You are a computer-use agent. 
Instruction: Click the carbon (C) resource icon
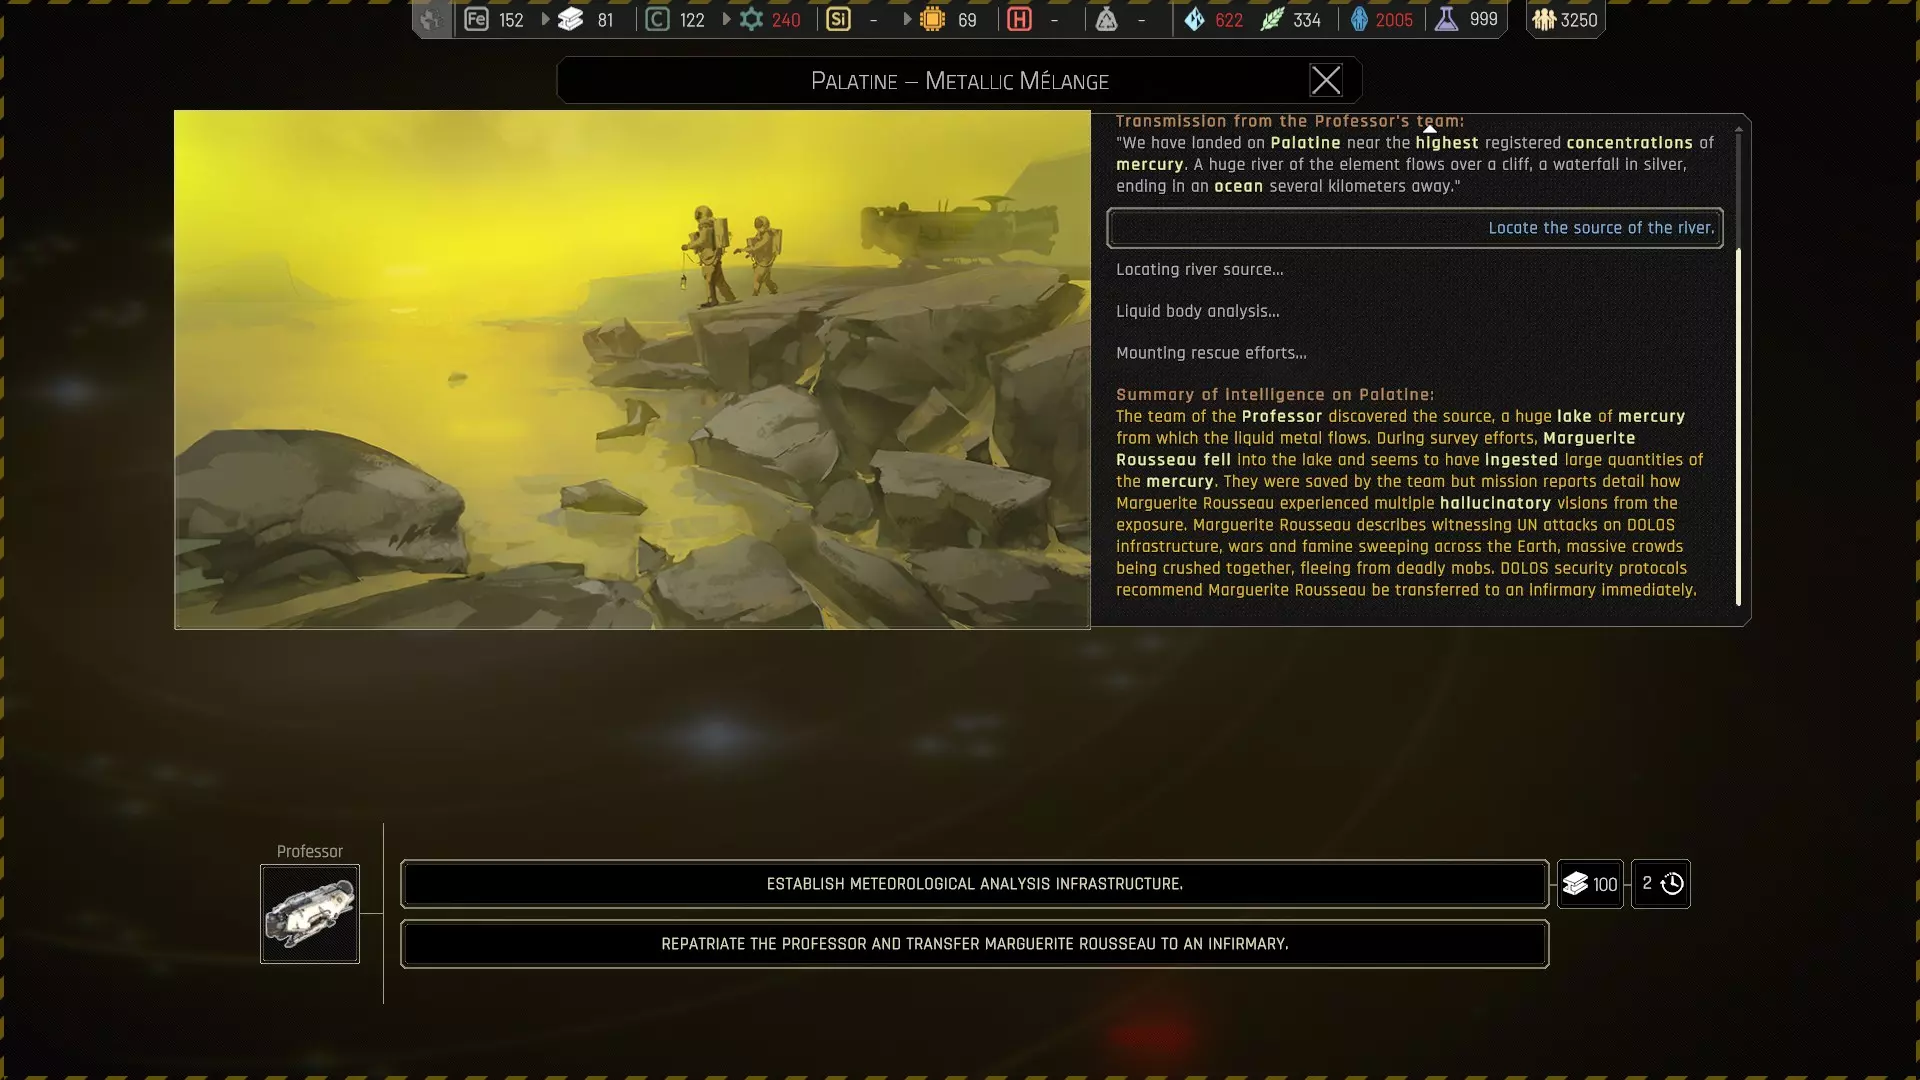pos(657,19)
